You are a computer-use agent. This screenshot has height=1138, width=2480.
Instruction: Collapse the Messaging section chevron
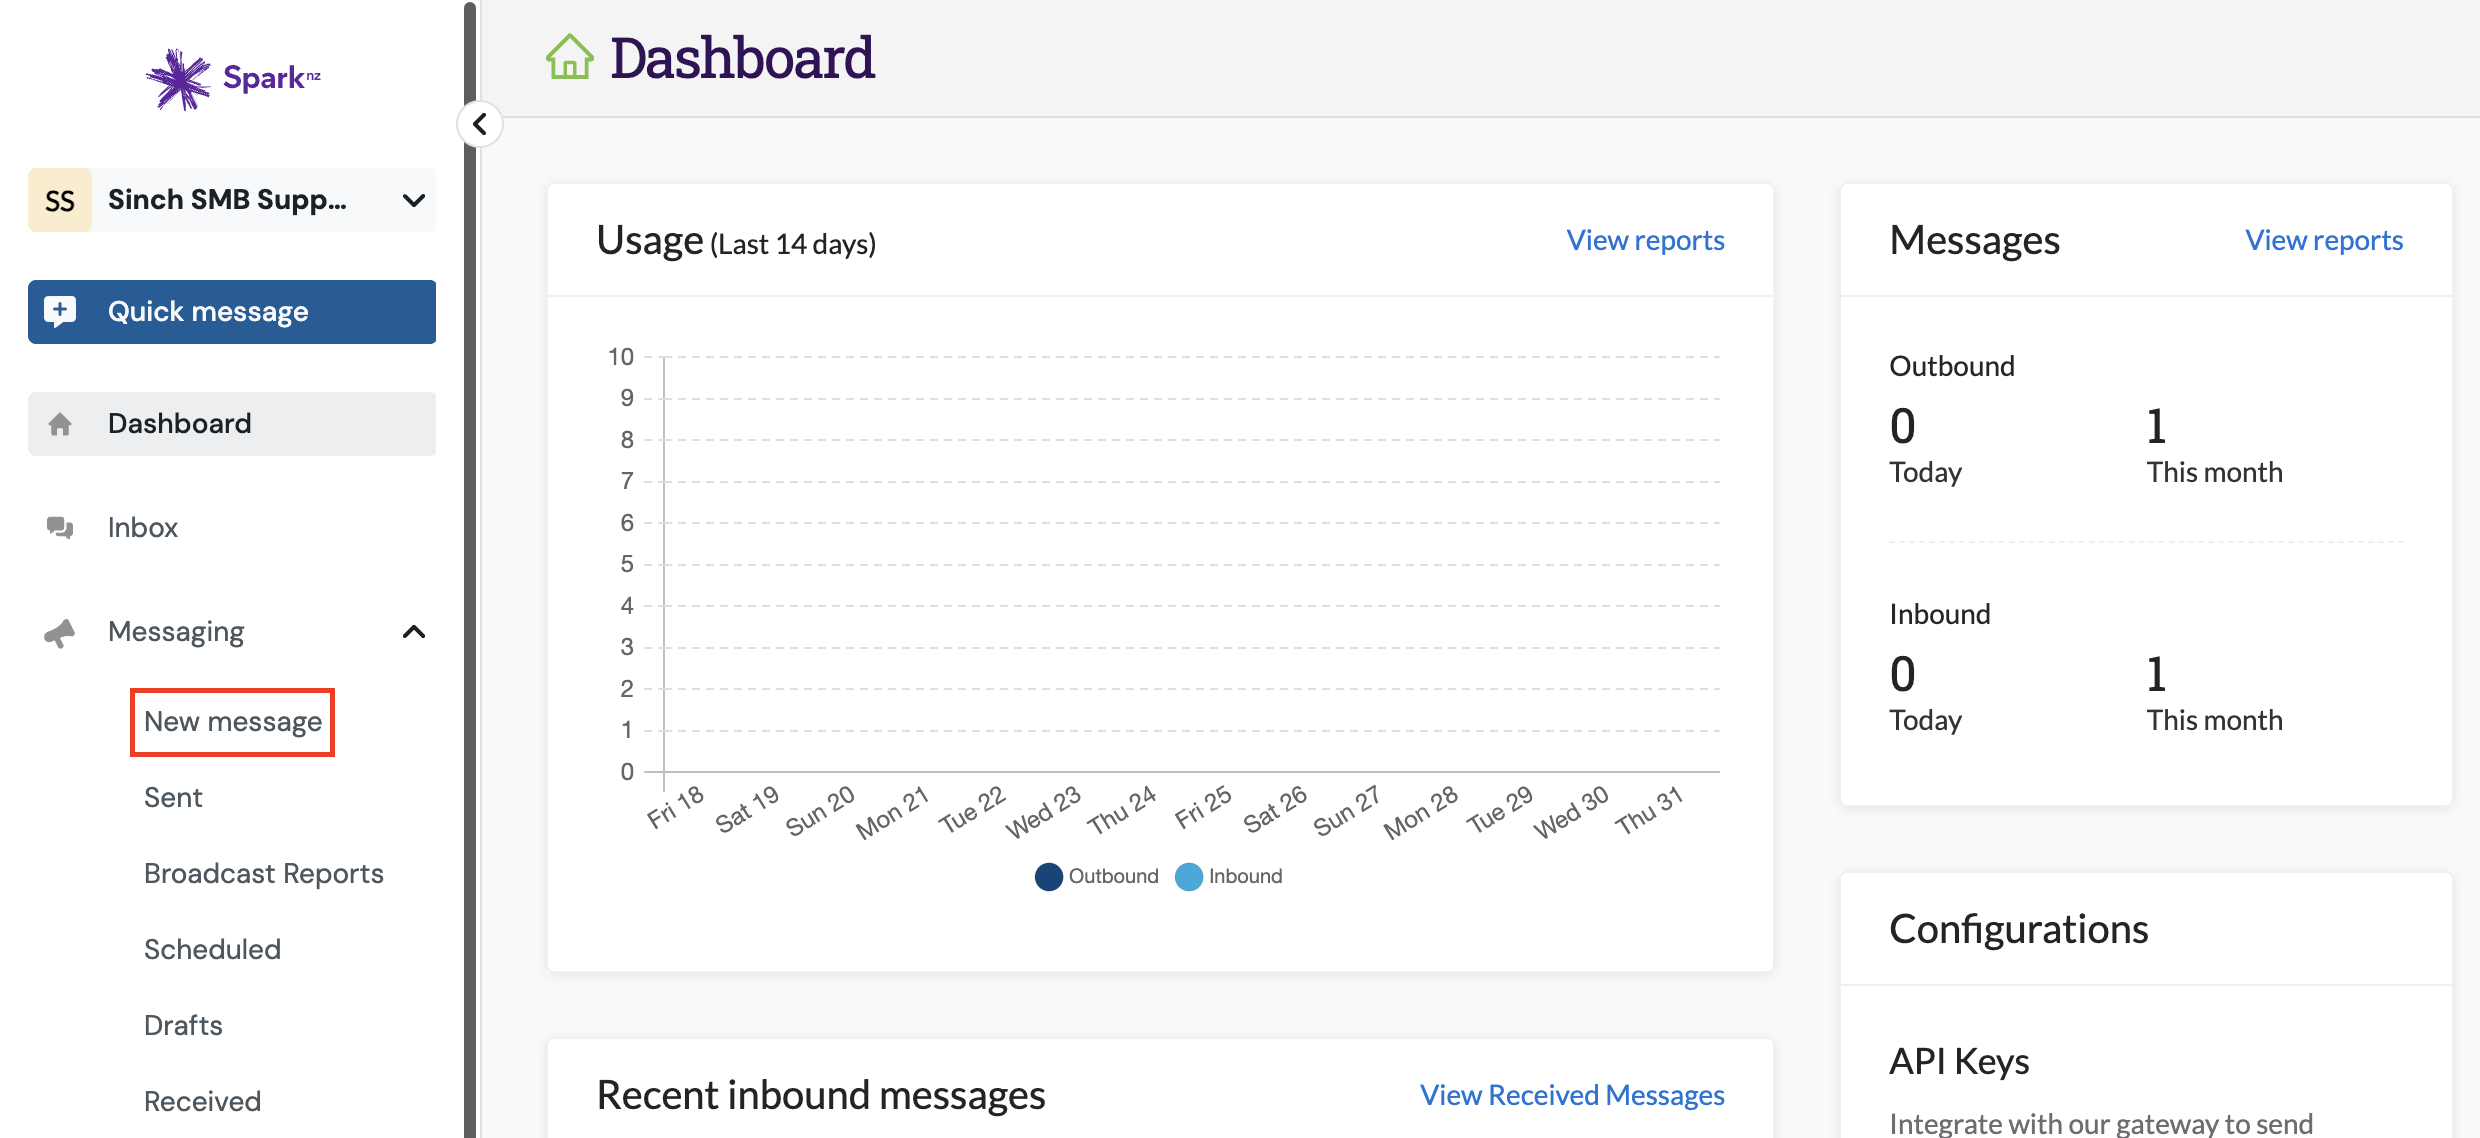[414, 632]
